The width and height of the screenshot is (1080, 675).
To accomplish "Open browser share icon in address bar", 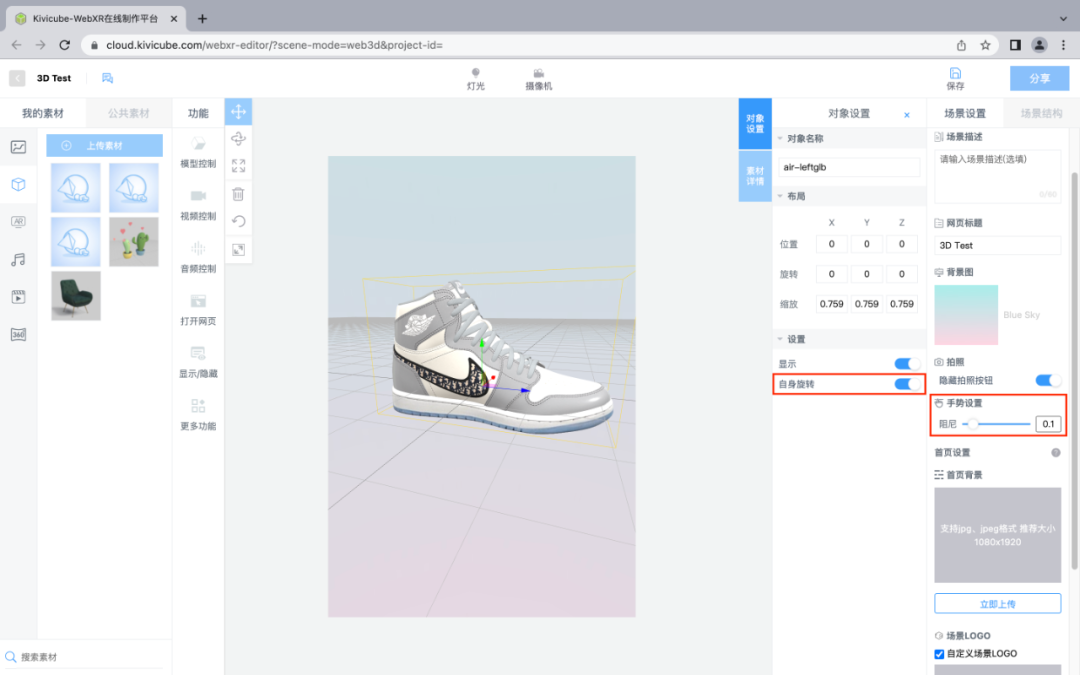I will coord(962,45).
